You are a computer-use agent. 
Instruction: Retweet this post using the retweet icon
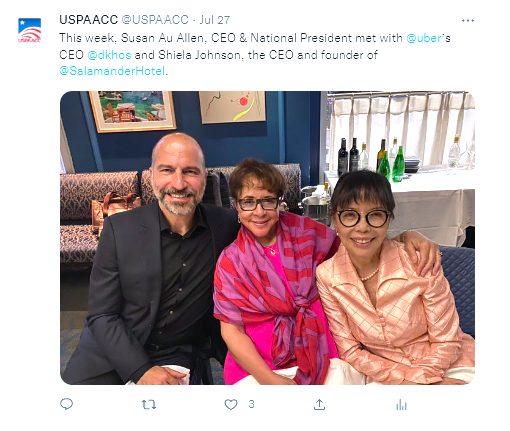click(x=149, y=405)
